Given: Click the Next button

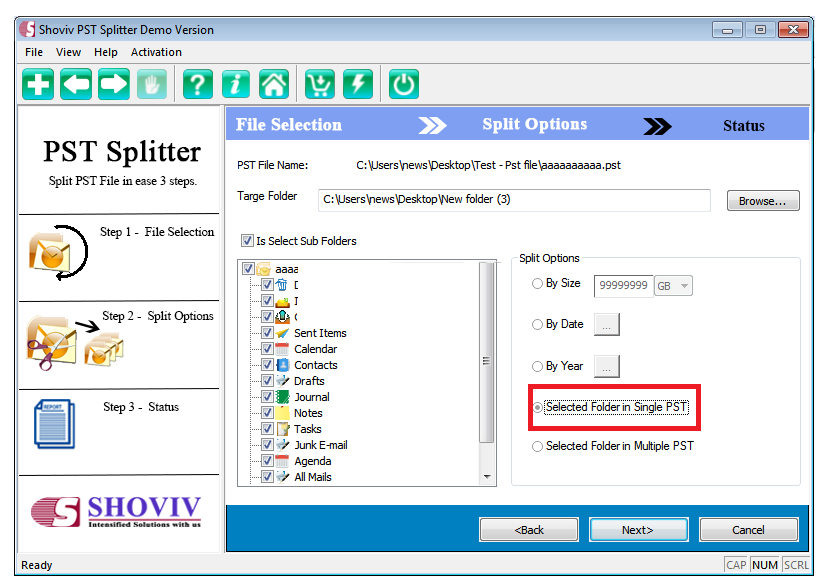Looking at the screenshot, I should click(x=638, y=529).
